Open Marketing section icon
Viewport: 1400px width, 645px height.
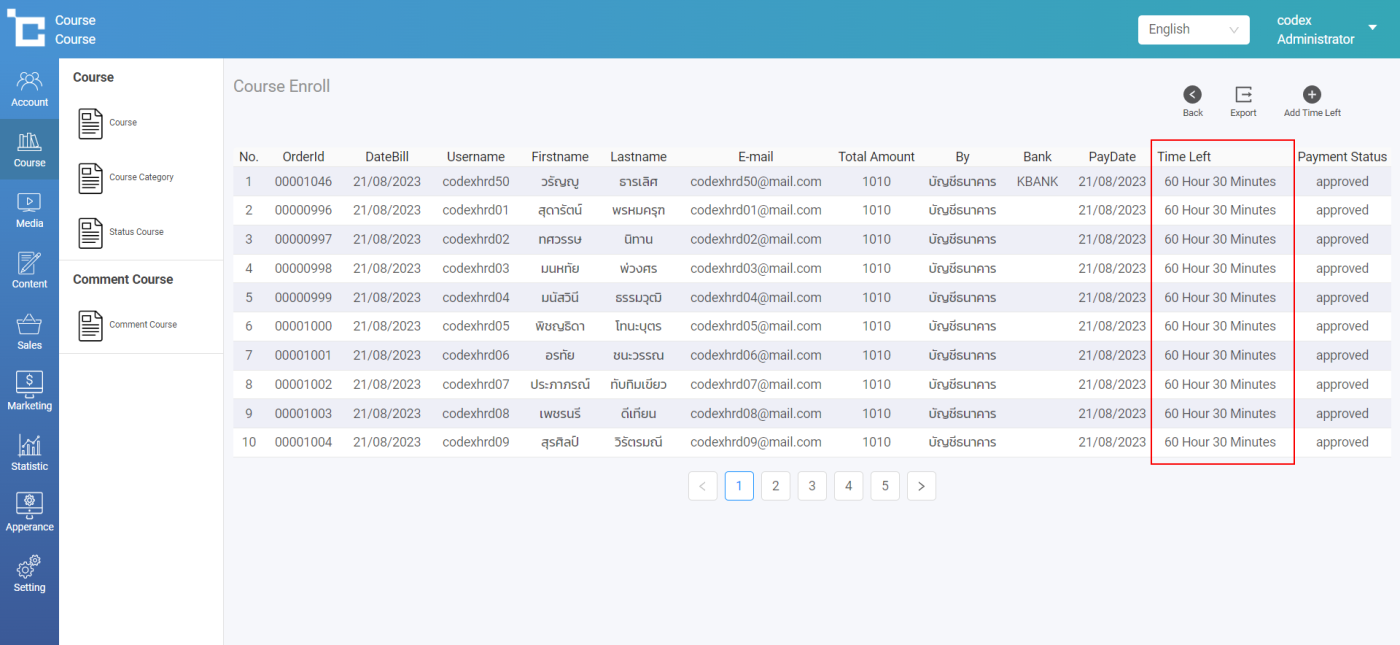(29, 392)
